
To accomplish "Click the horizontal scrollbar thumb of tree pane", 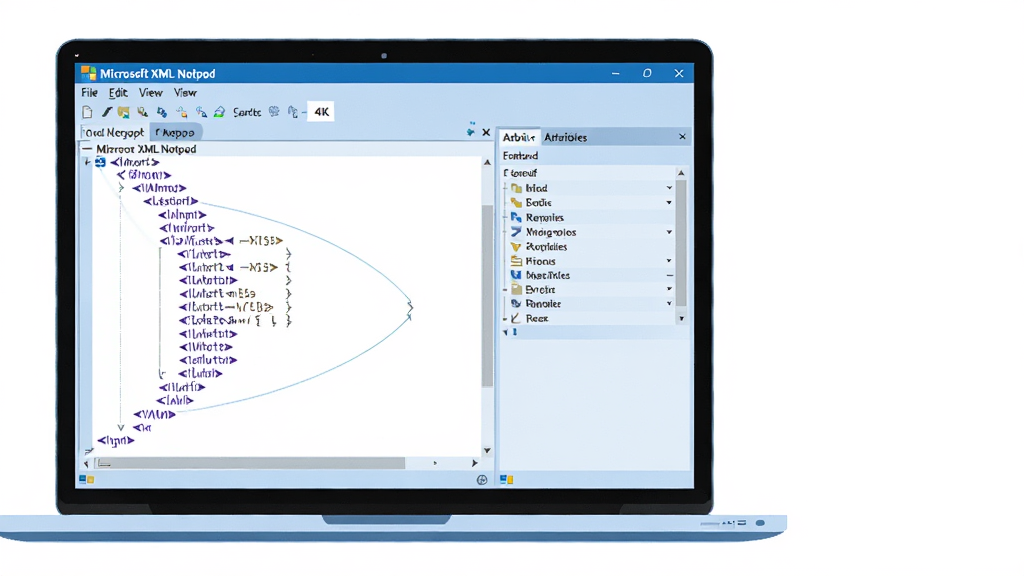I will click(x=249, y=463).
